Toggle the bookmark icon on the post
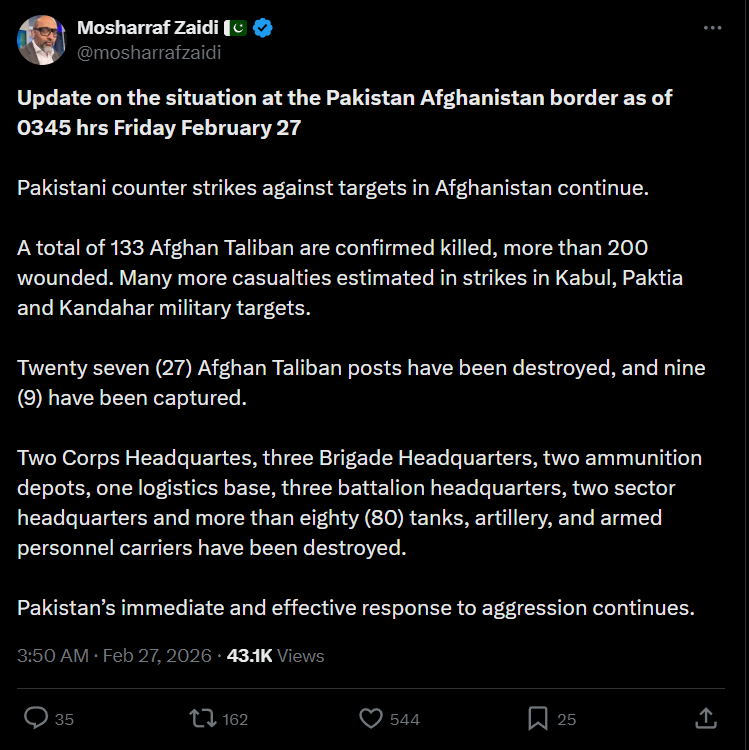 pos(538,718)
